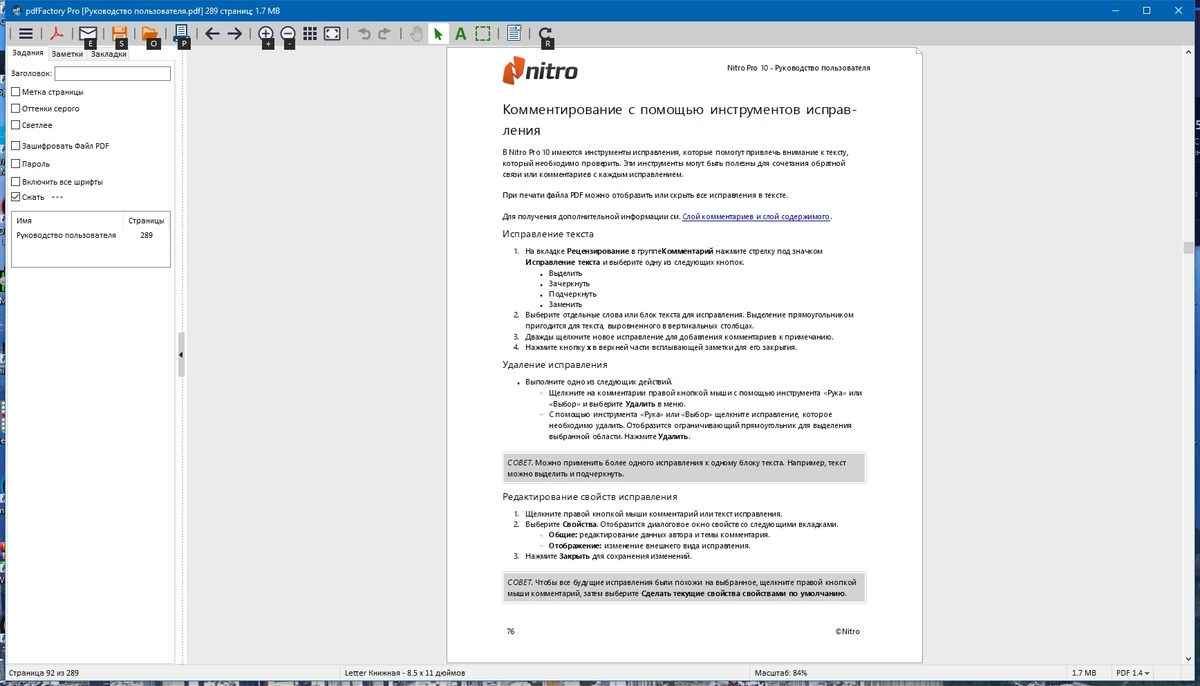This screenshot has height=686, width=1200.
Task: Click status bar text Страница 92 из 289
Action: pos(44,673)
